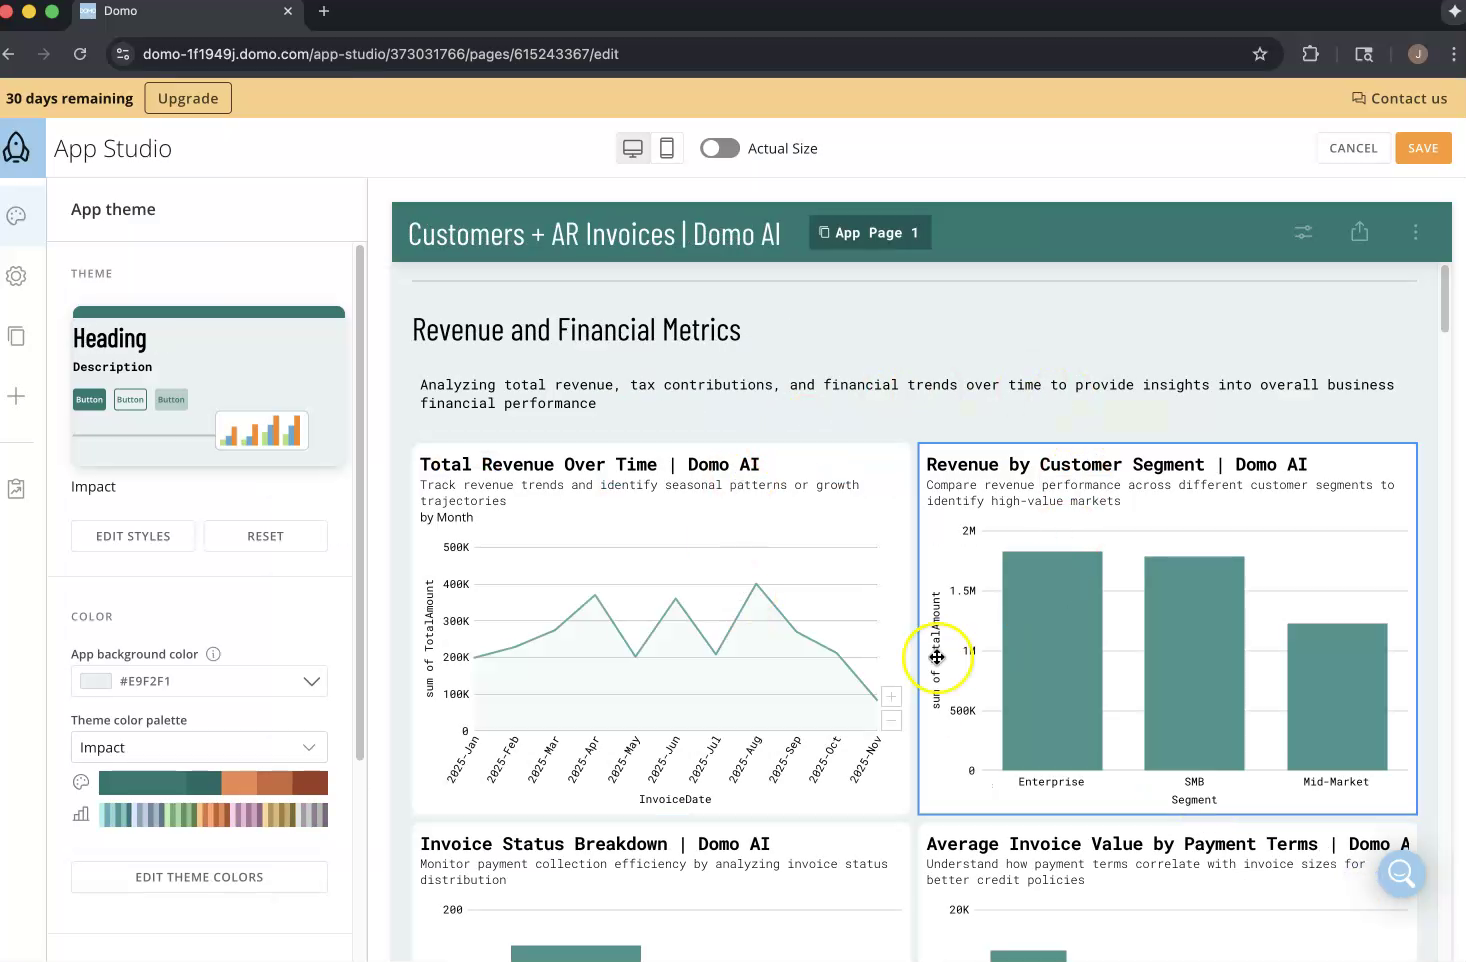Viewport: 1466px width, 962px height.
Task: Open the browser media search icon
Action: [x=1364, y=54]
